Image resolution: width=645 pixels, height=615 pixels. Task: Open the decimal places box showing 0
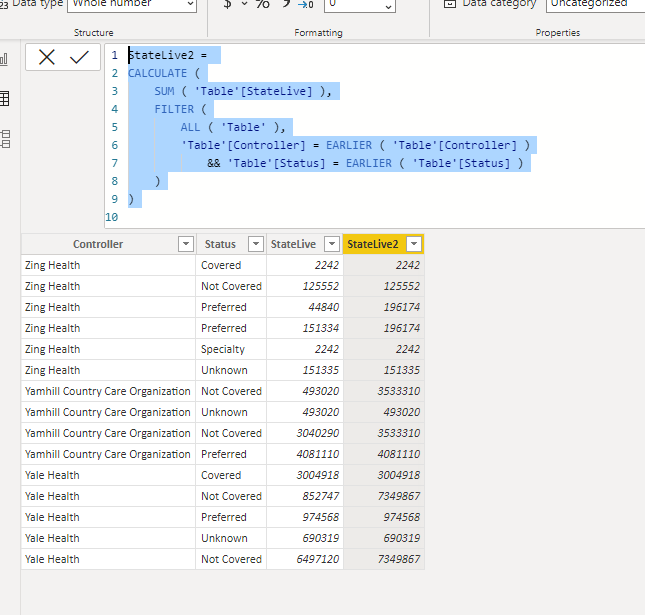360,4
